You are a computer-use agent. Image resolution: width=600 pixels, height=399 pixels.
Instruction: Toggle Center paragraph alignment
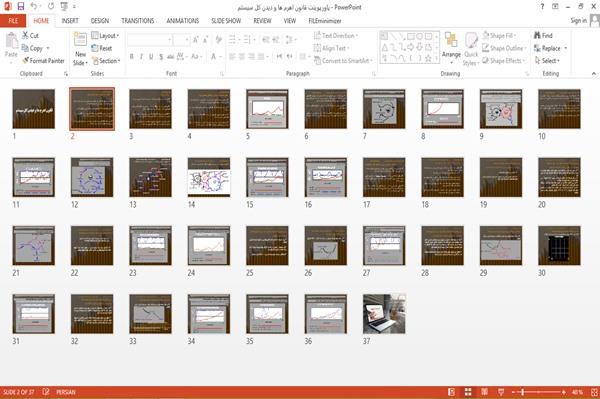(241, 57)
